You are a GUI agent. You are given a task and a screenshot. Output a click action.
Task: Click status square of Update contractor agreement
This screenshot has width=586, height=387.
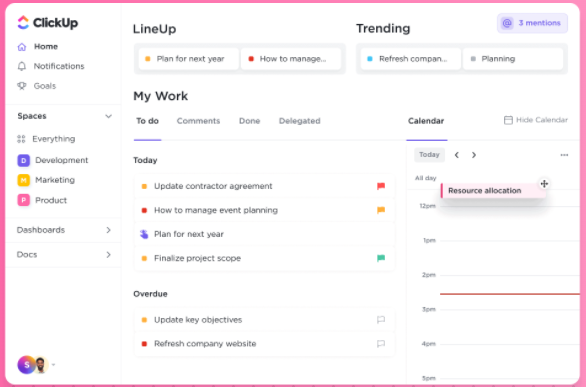(144, 186)
